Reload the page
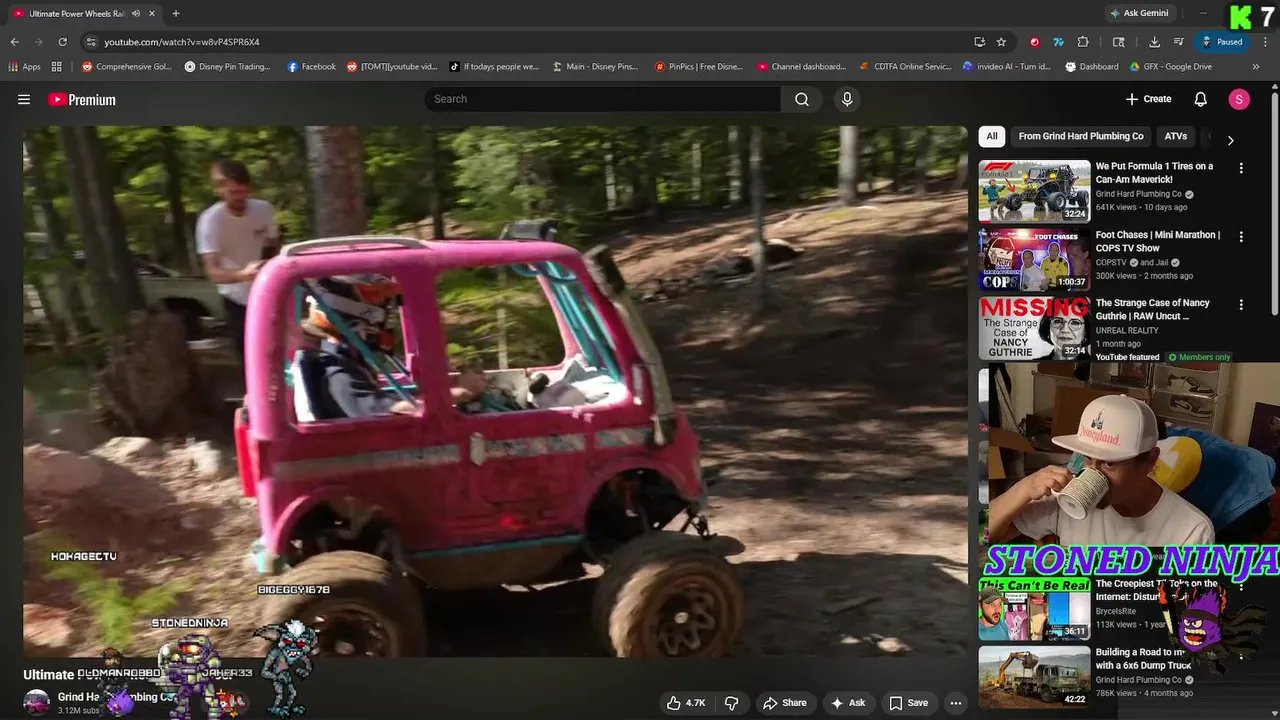Image resolution: width=1280 pixels, height=720 pixels. point(62,42)
